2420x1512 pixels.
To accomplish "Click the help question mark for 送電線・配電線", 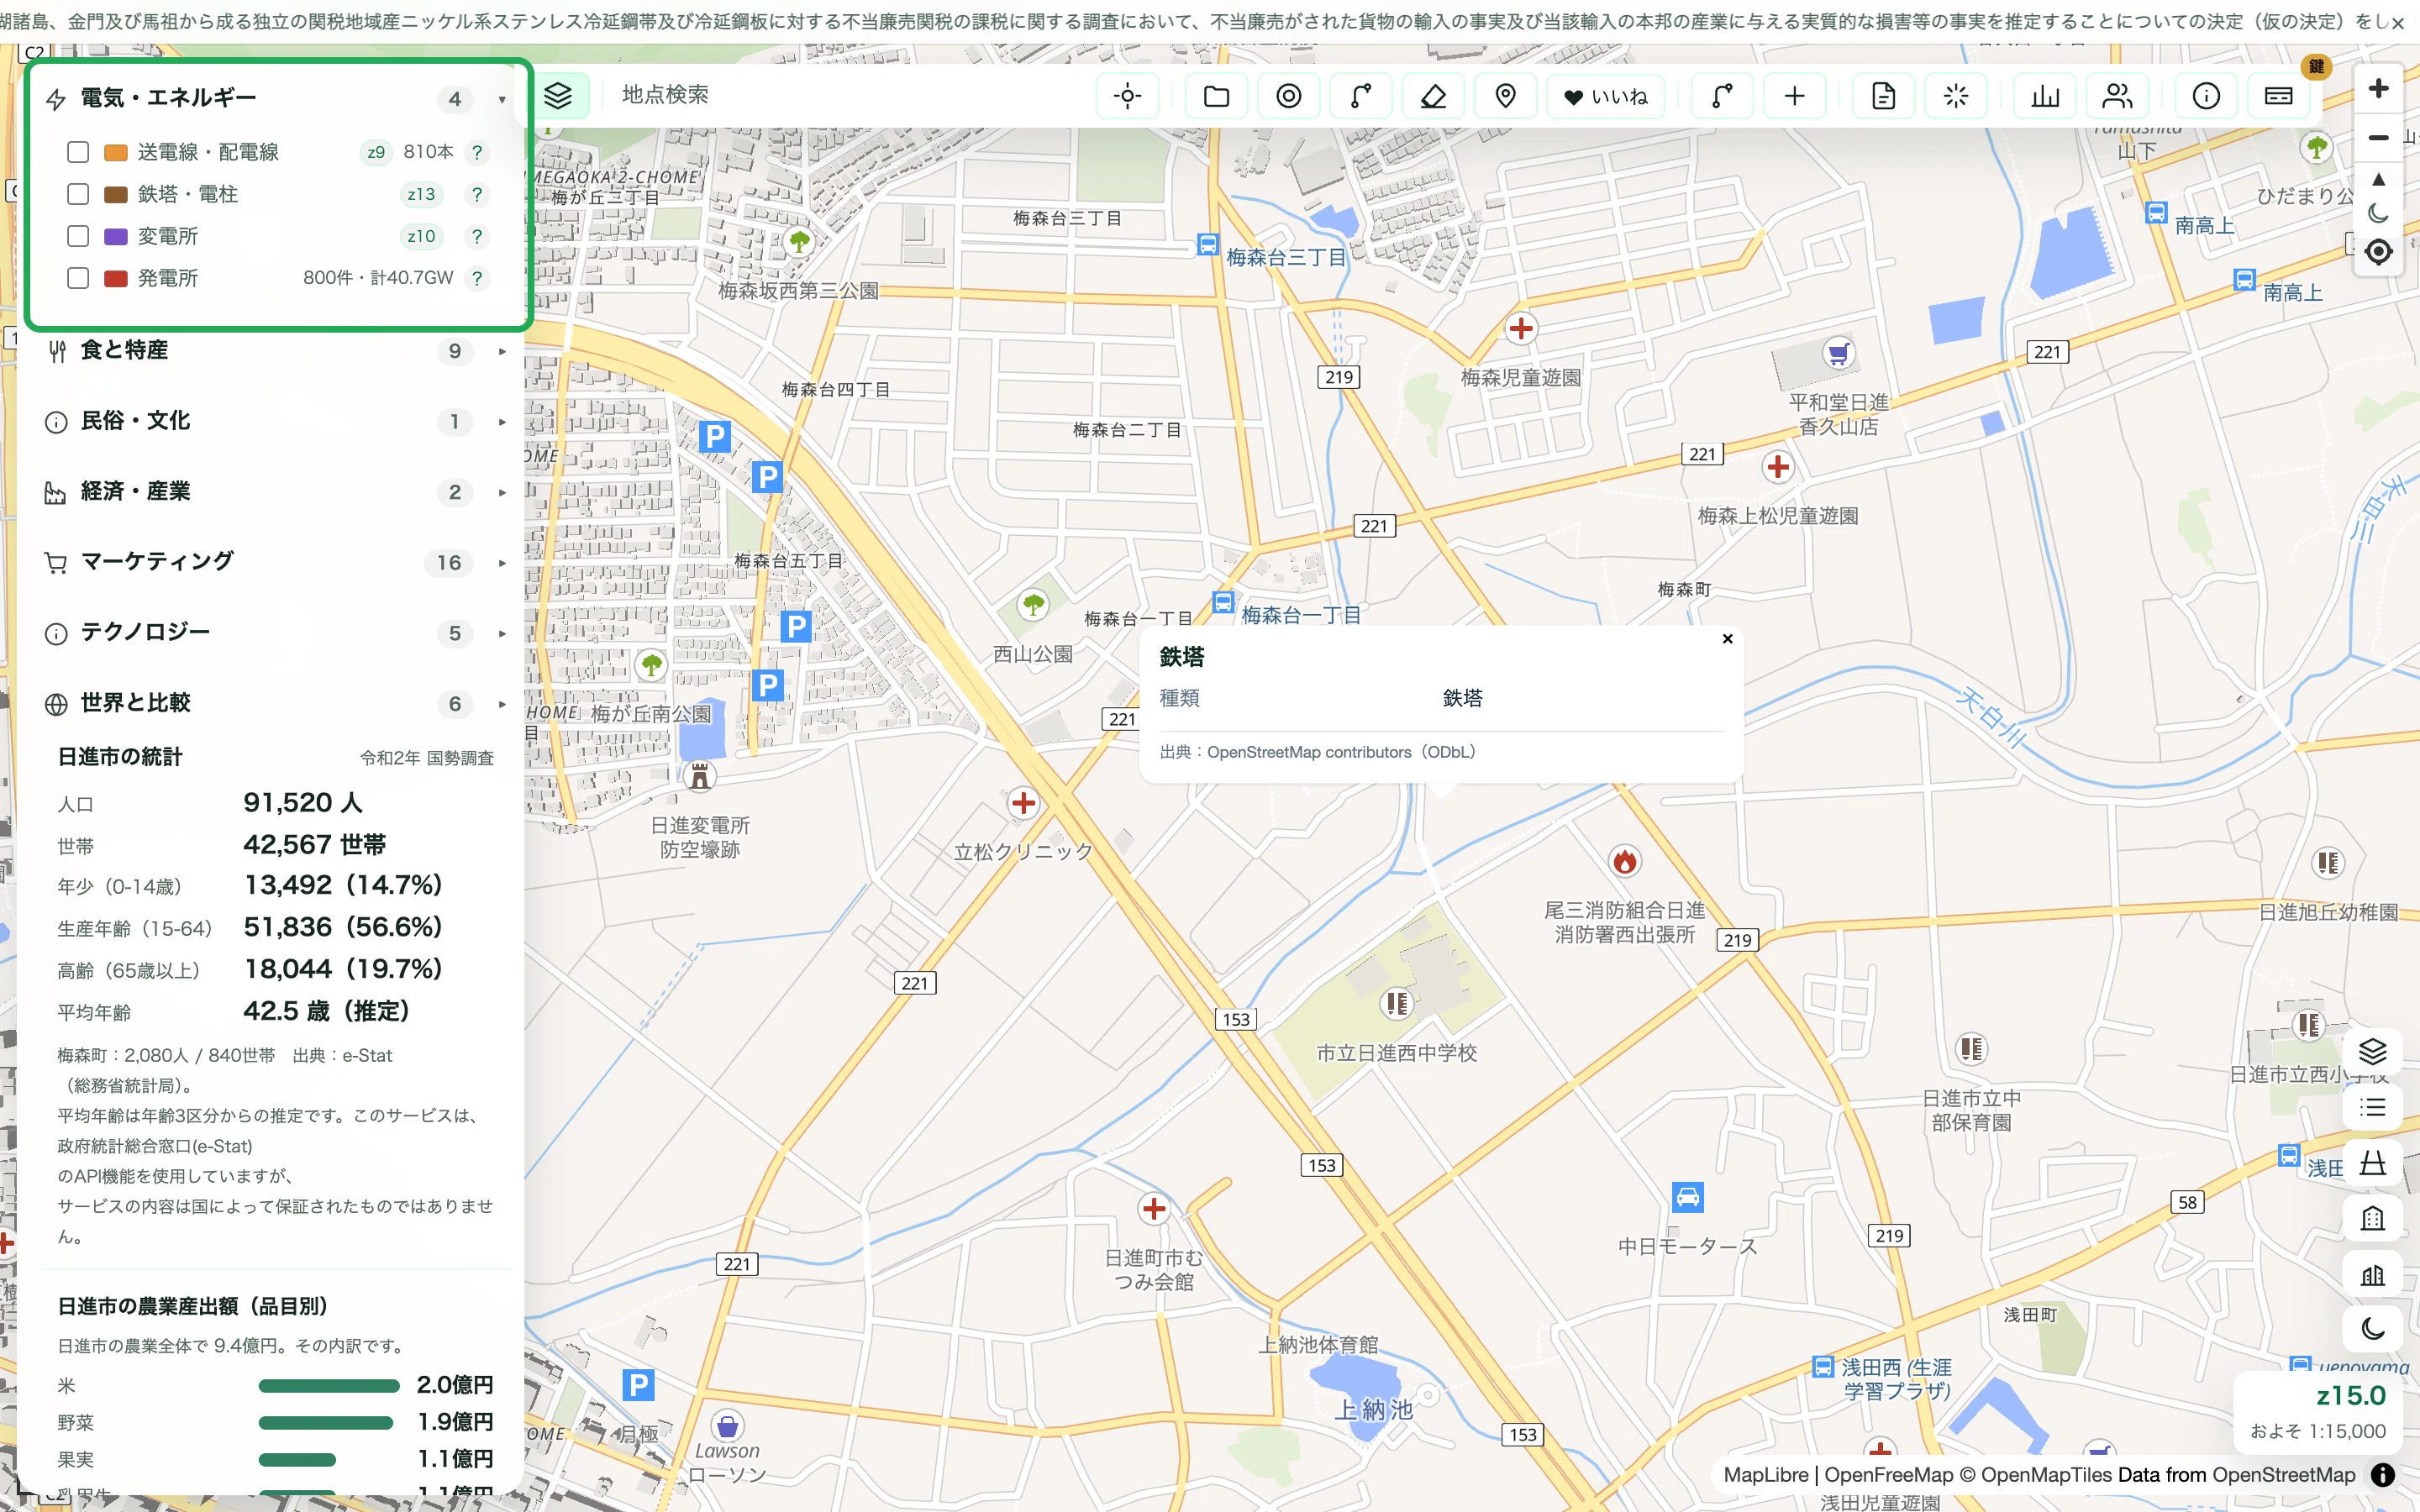I will (477, 152).
